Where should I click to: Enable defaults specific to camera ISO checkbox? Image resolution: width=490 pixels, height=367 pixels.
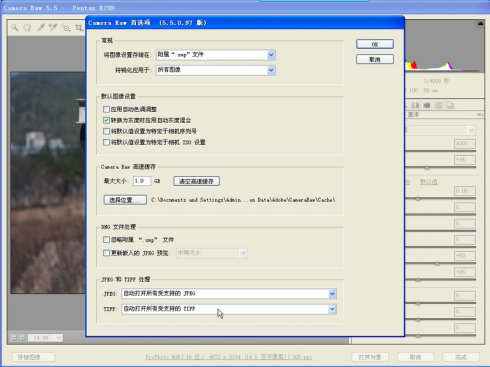click(x=106, y=142)
